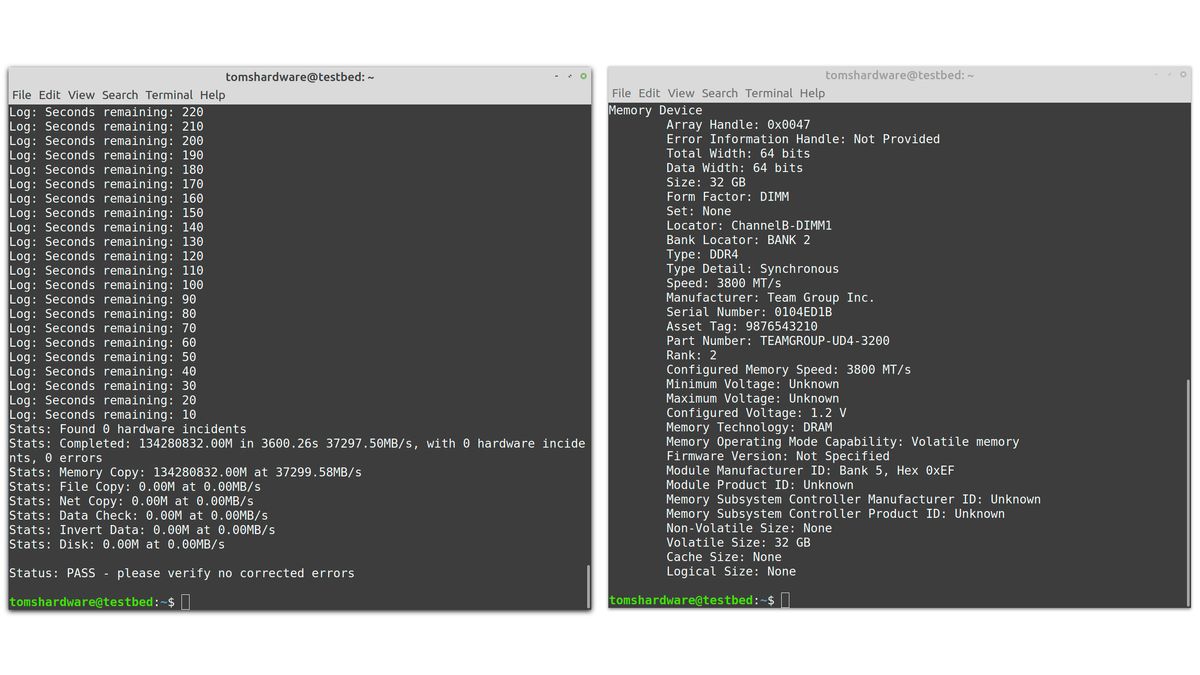Click 'Stats: Memory Copy: 134280832.00M at 37299.58MB/s'
1200x675 pixels.
pos(186,472)
